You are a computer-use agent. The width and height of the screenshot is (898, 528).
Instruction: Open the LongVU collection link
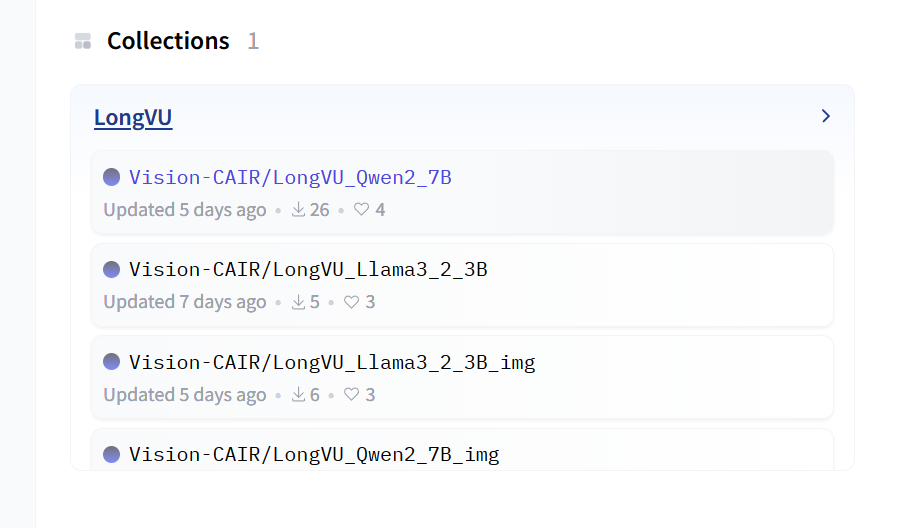(x=133, y=118)
